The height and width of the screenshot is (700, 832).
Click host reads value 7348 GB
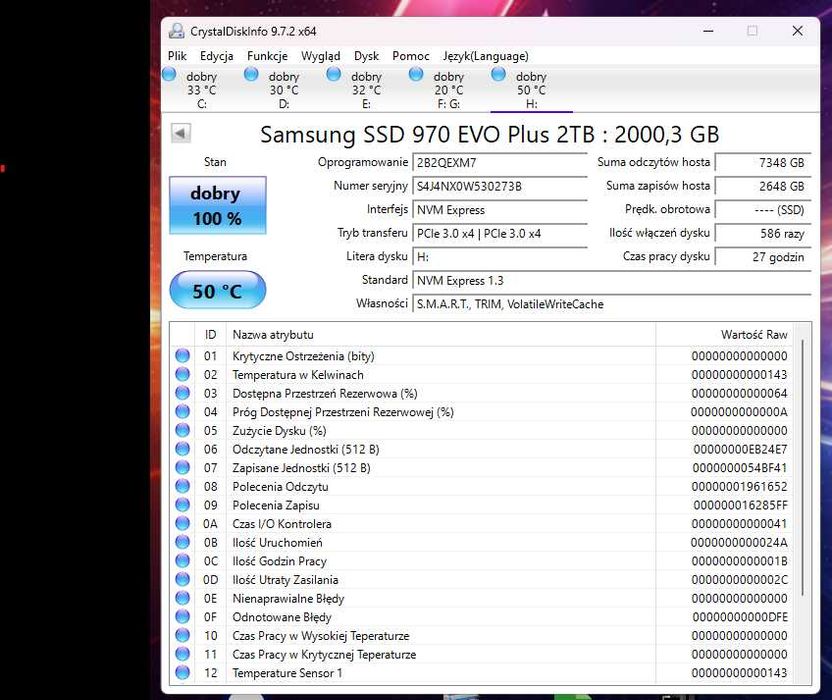pyautogui.click(x=763, y=162)
